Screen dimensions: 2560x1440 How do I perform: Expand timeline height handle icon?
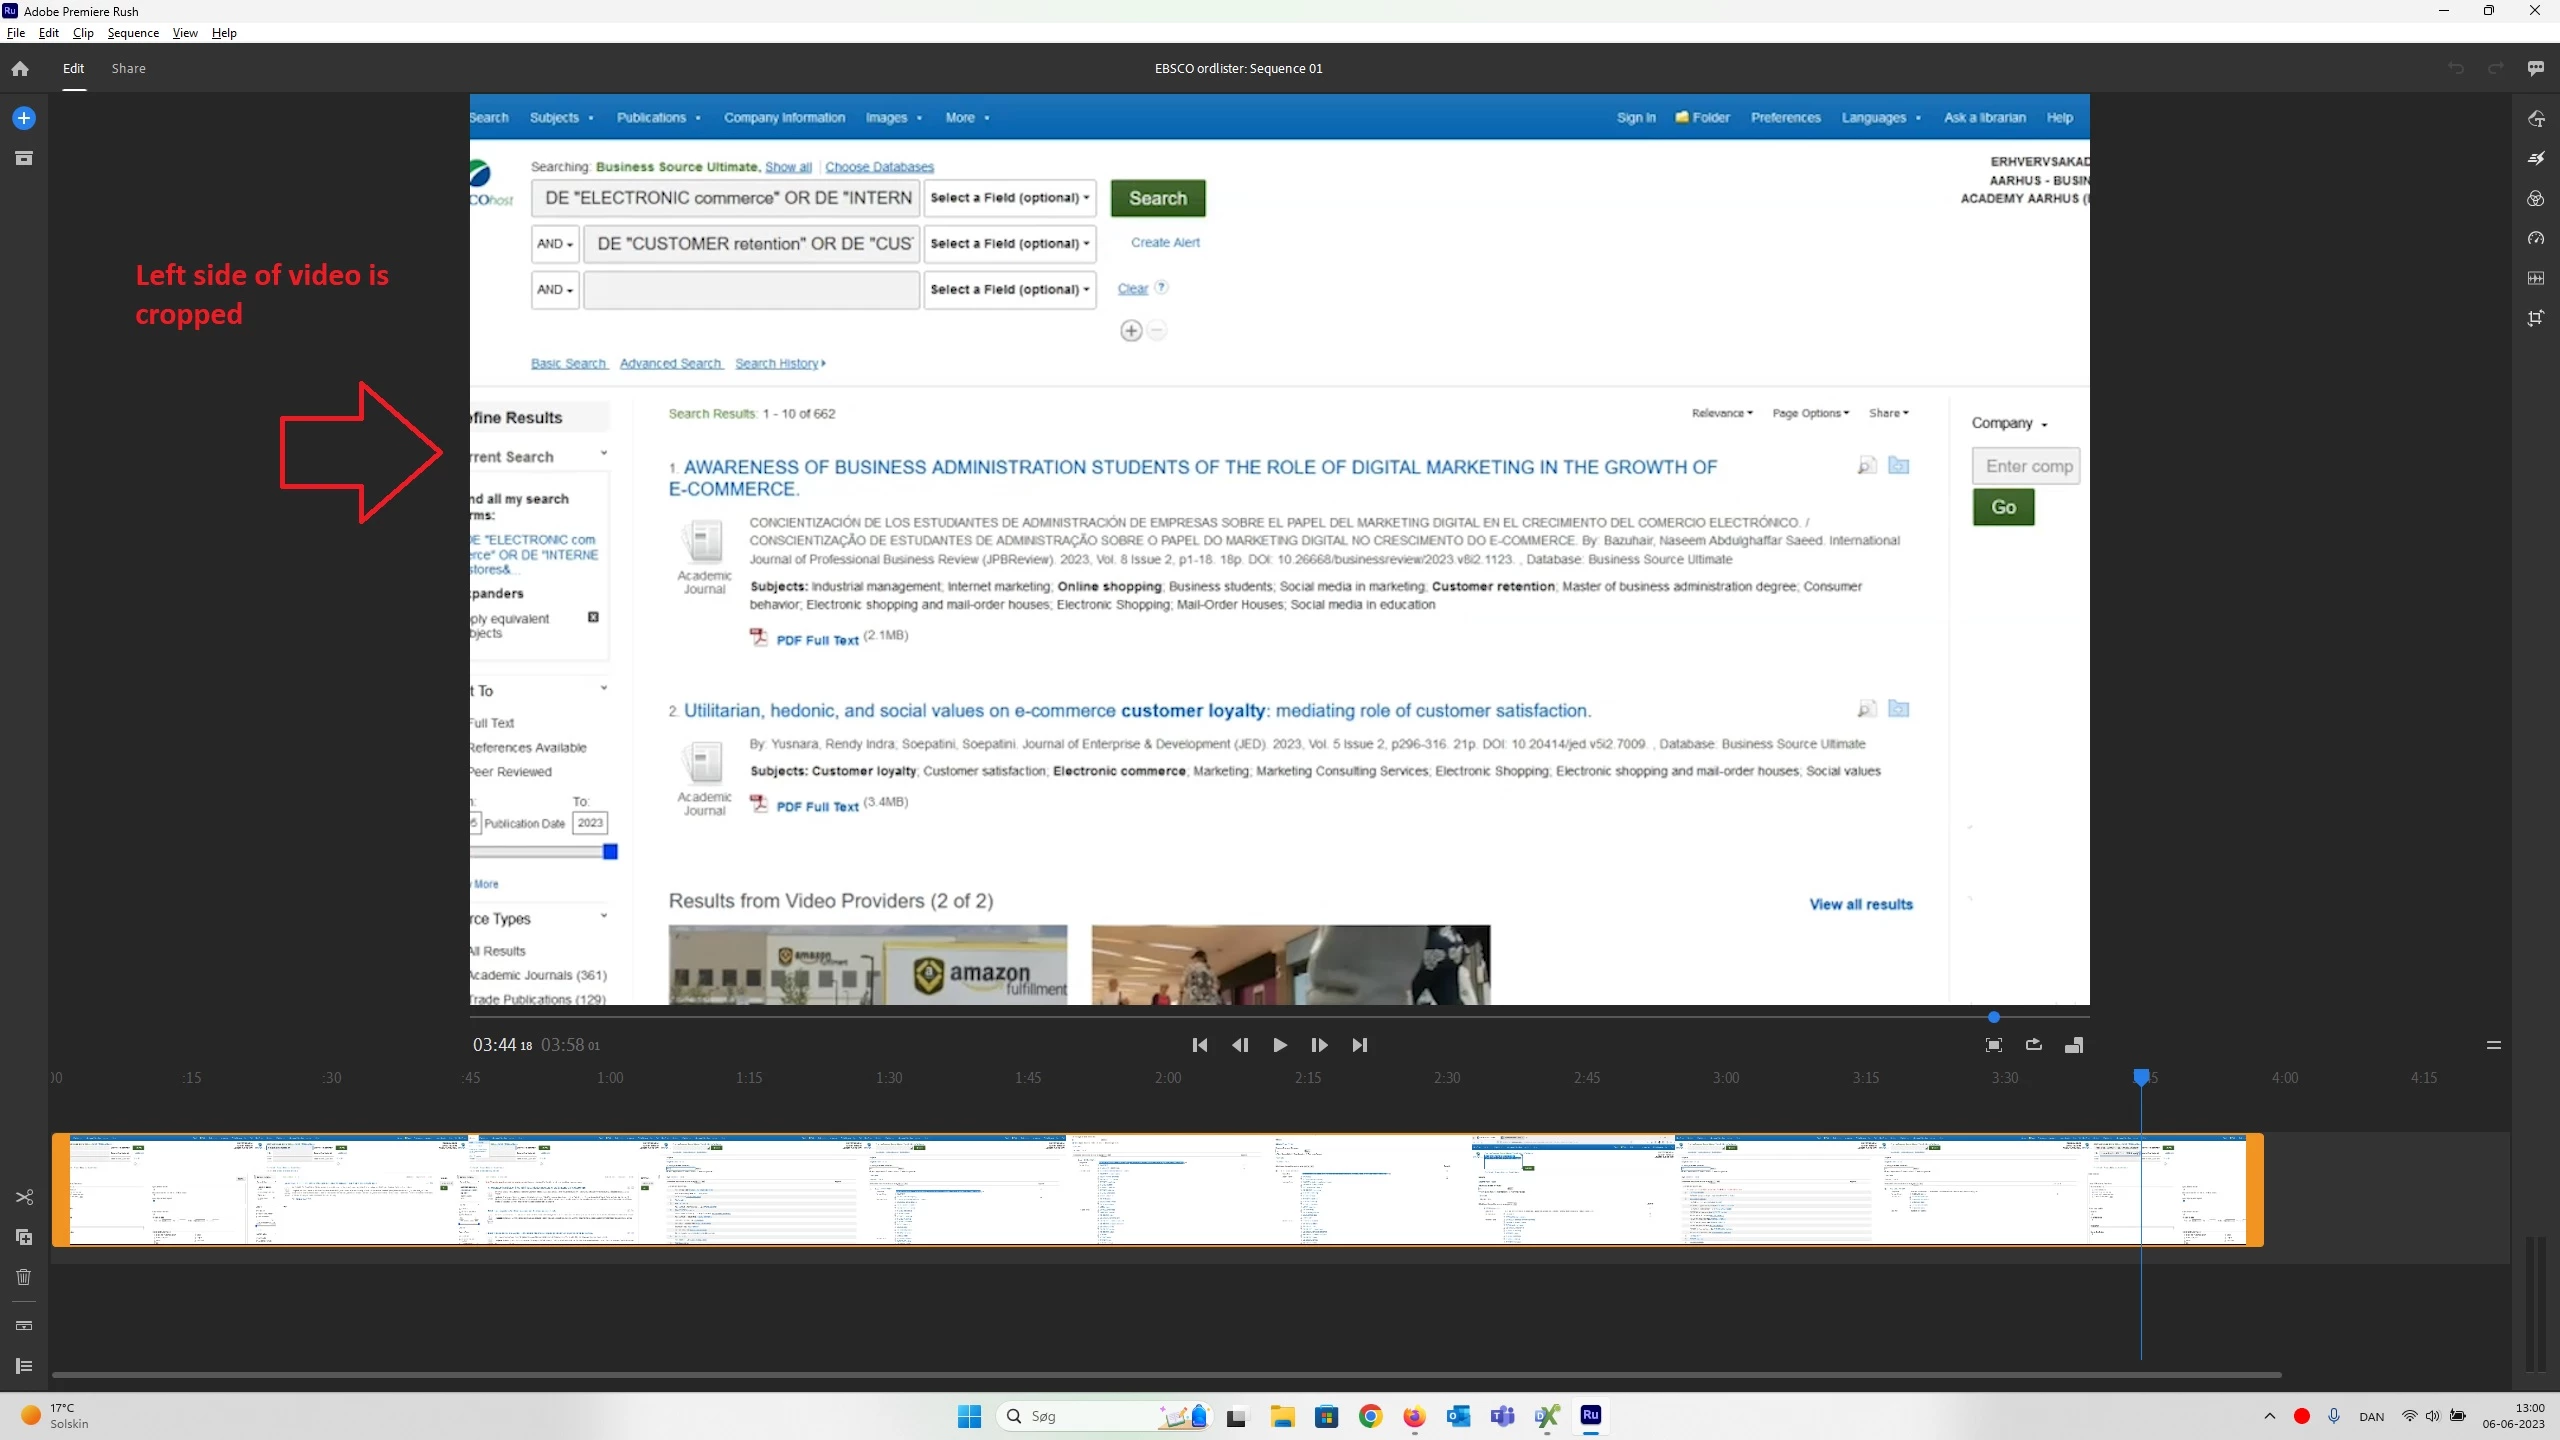pos(2493,1045)
